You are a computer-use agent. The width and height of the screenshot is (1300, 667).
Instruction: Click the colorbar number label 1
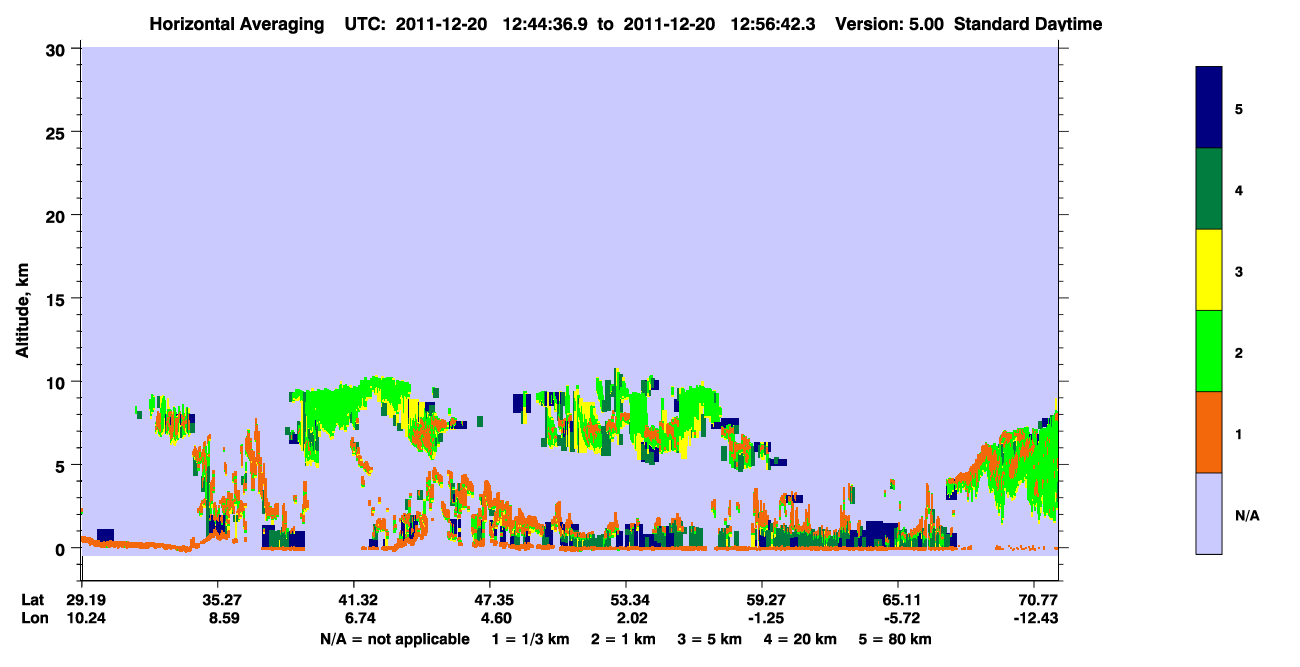tap(1239, 434)
